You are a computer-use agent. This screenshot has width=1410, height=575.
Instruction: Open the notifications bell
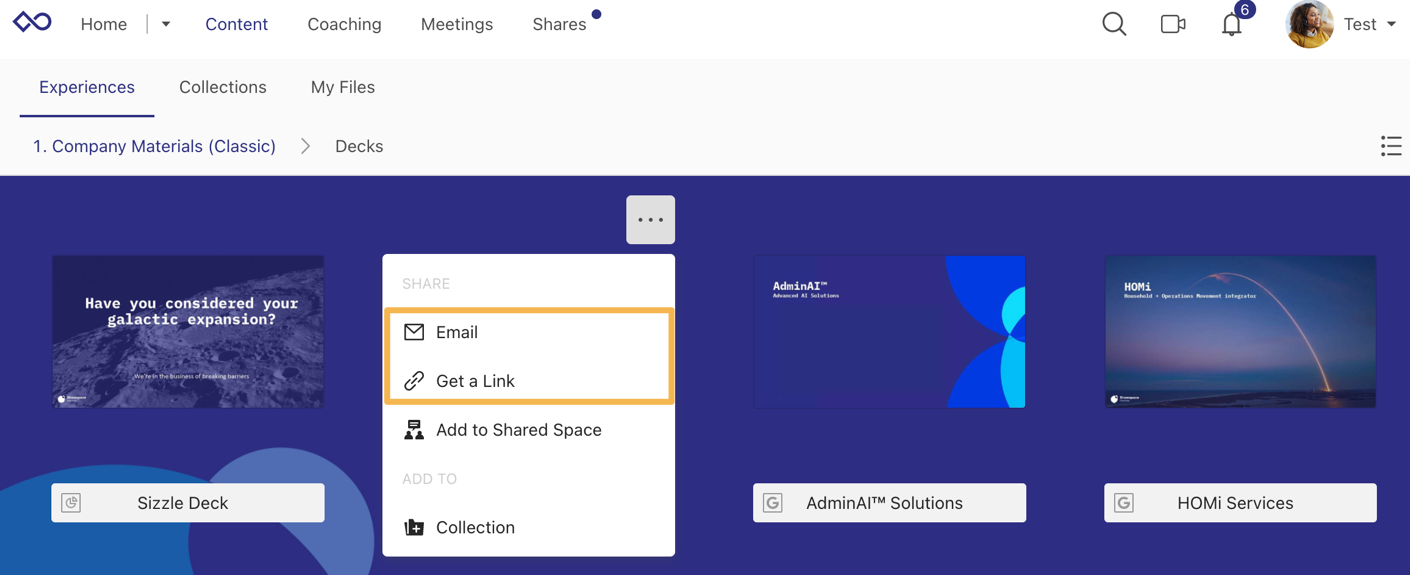pos(1232,25)
